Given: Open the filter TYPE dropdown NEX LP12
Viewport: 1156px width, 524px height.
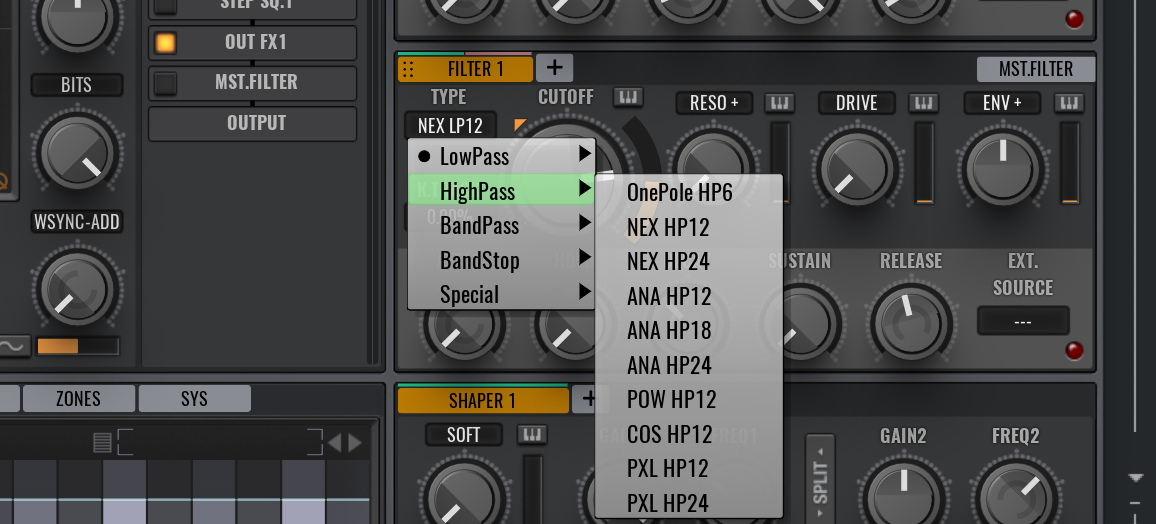Looking at the screenshot, I should point(450,126).
